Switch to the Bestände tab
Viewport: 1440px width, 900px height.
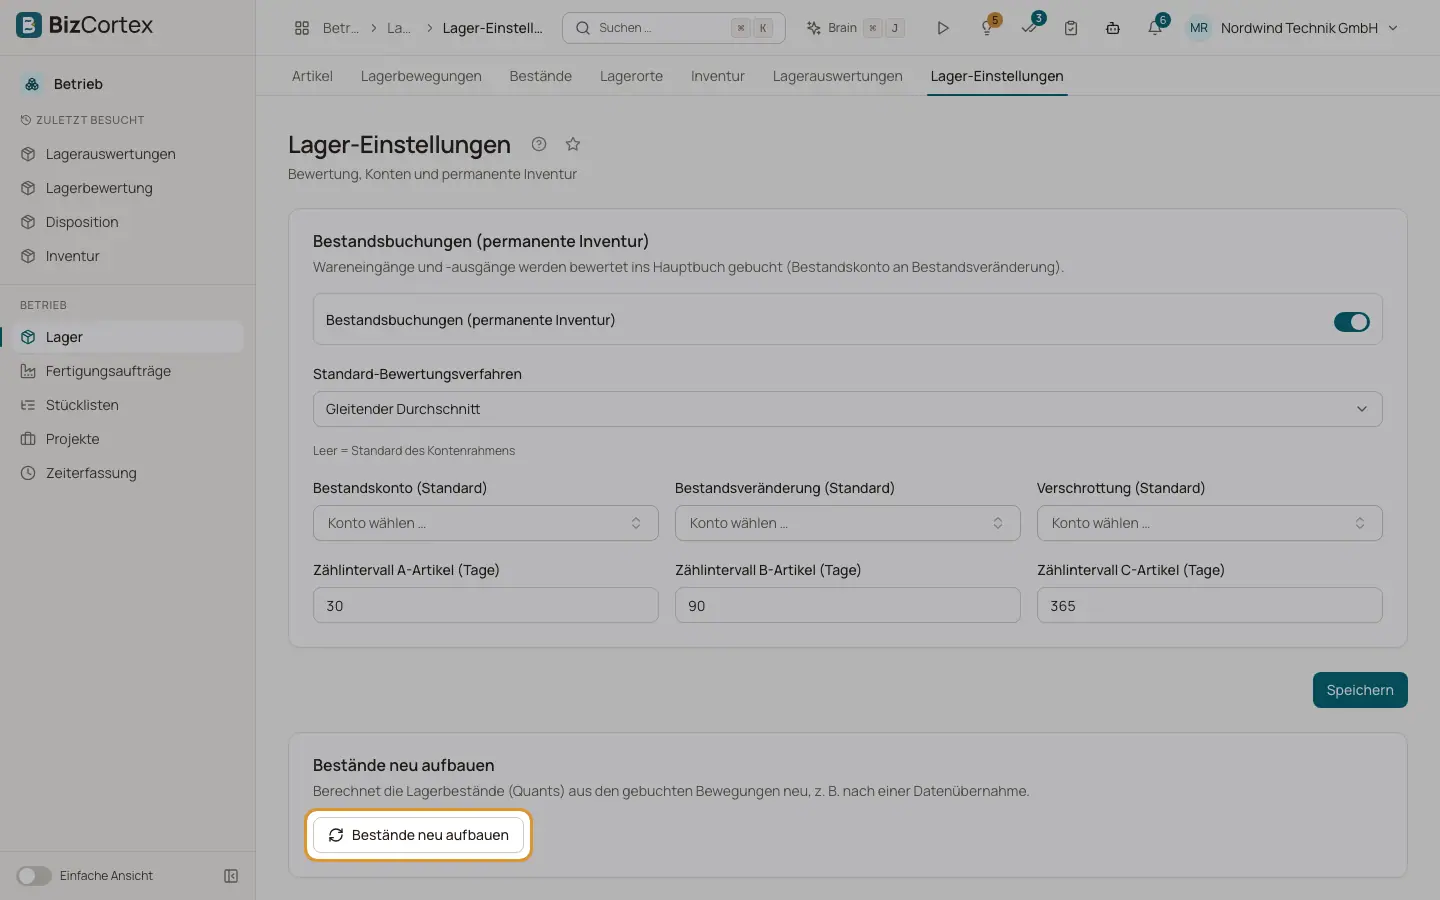[541, 76]
